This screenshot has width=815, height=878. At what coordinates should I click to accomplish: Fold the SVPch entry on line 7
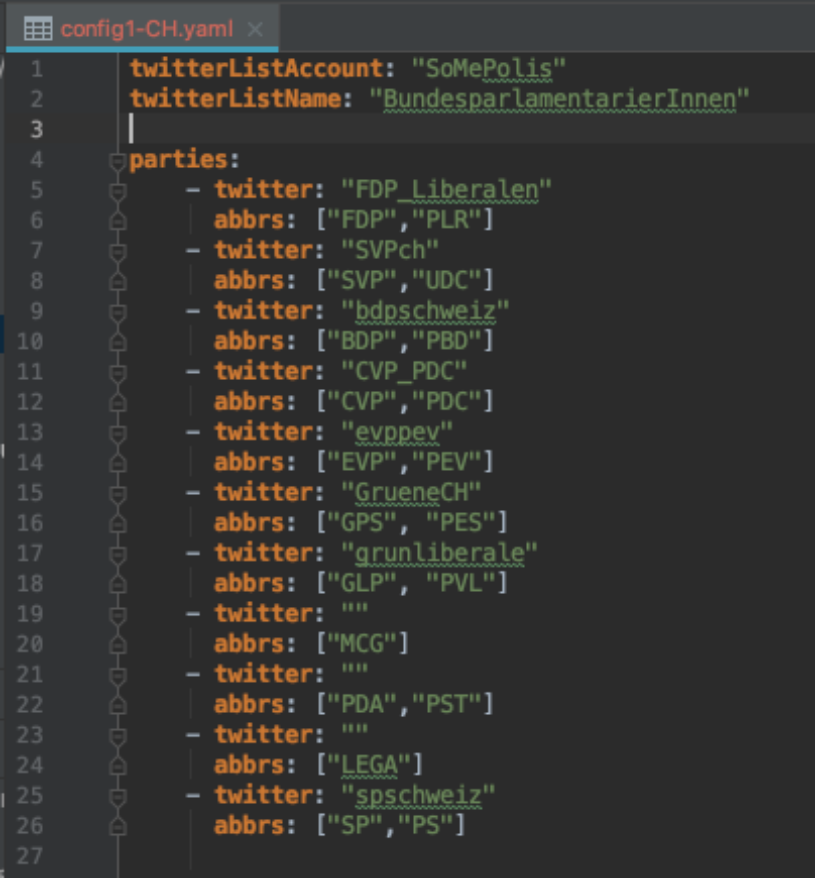(118, 250)
